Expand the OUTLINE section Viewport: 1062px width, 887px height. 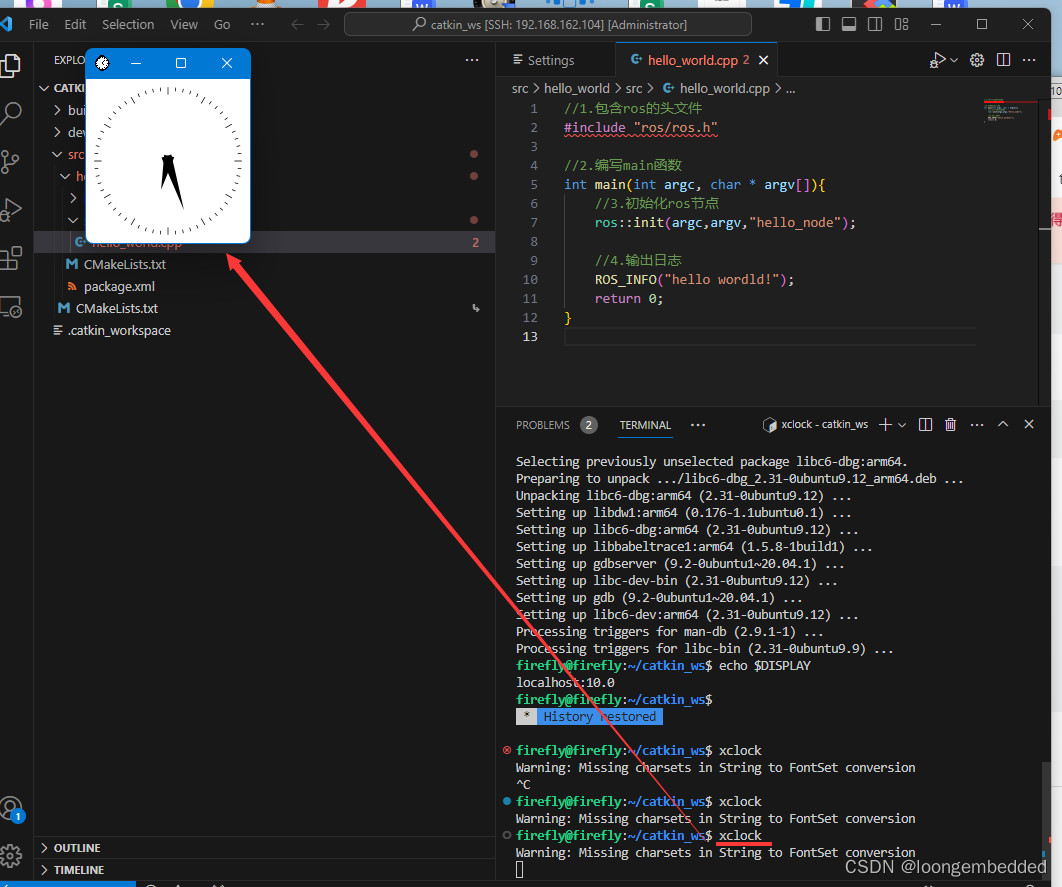[264, 848]
